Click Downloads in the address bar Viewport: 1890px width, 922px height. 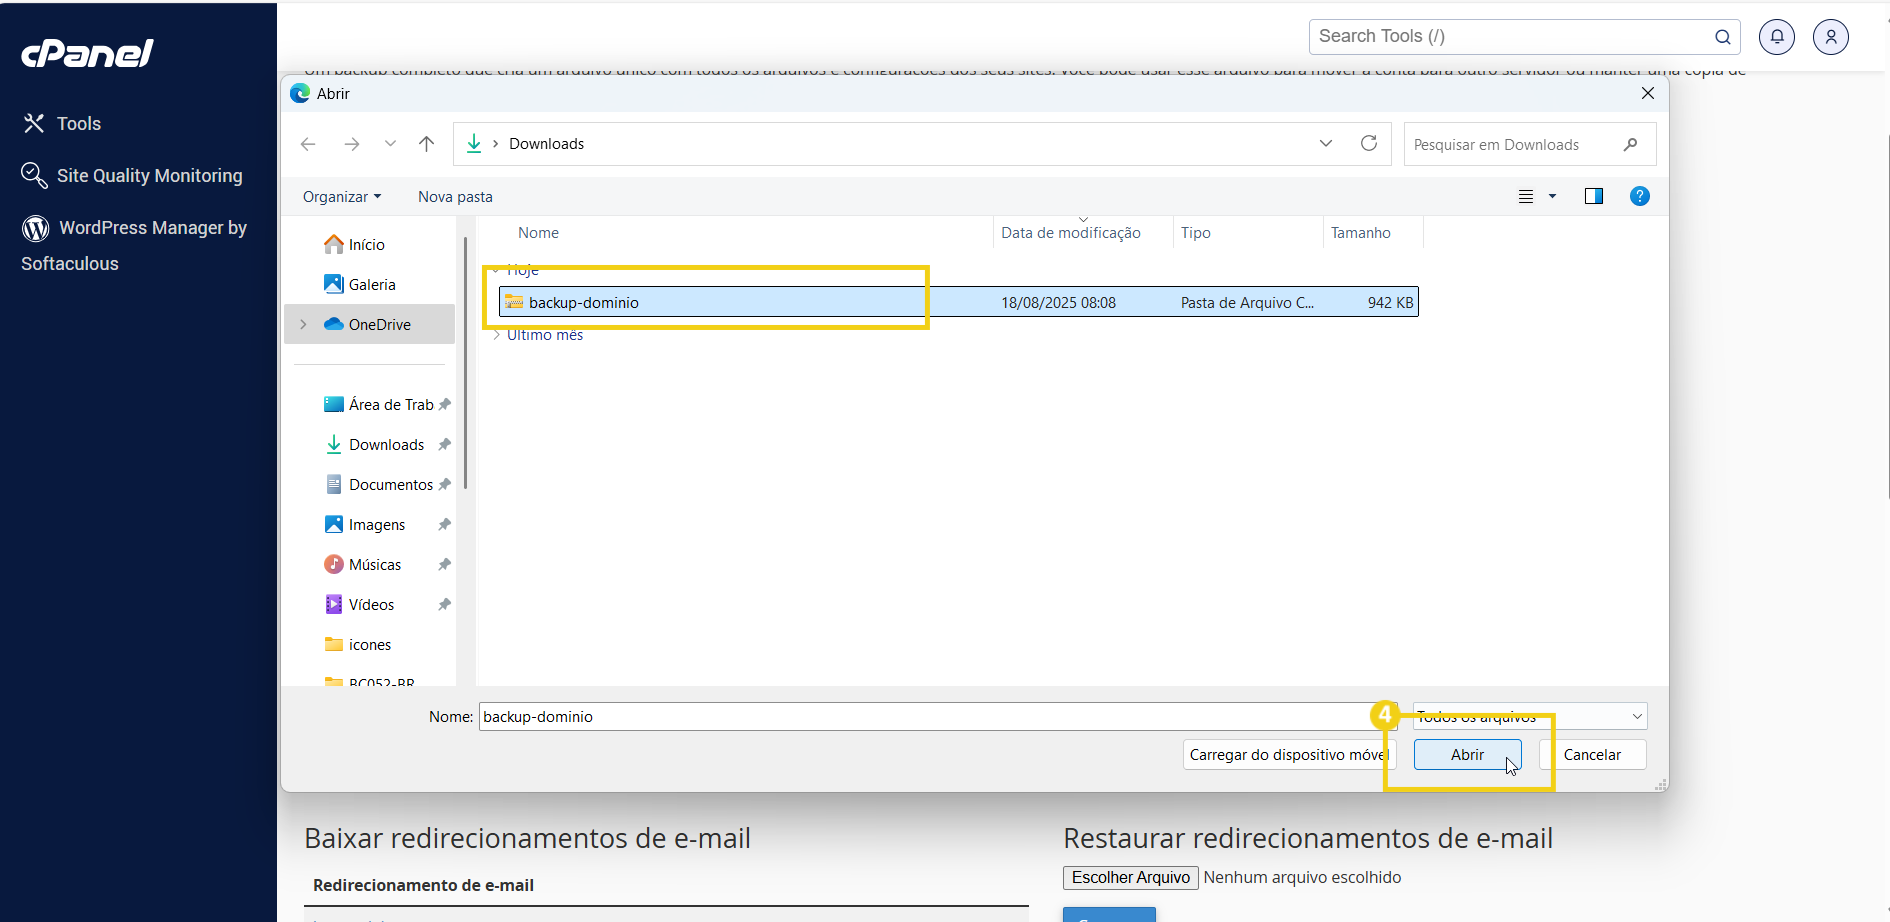546,144
